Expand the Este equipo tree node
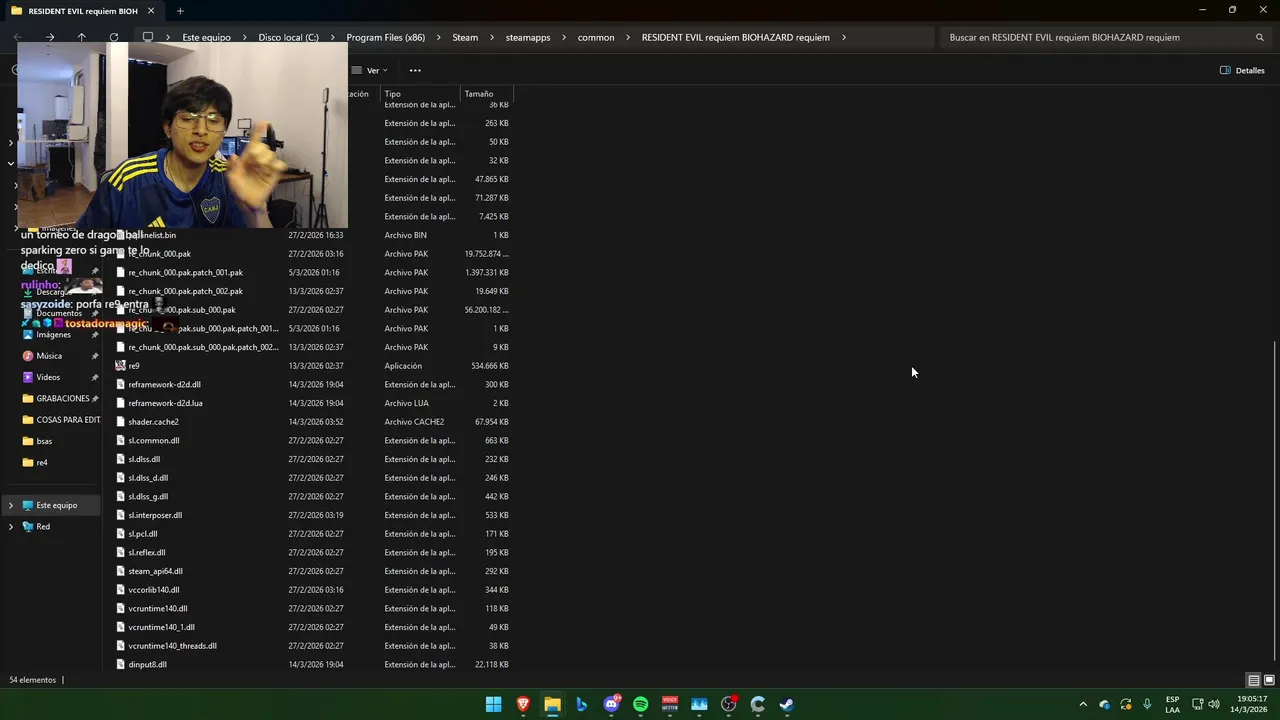 pos(11,505)
